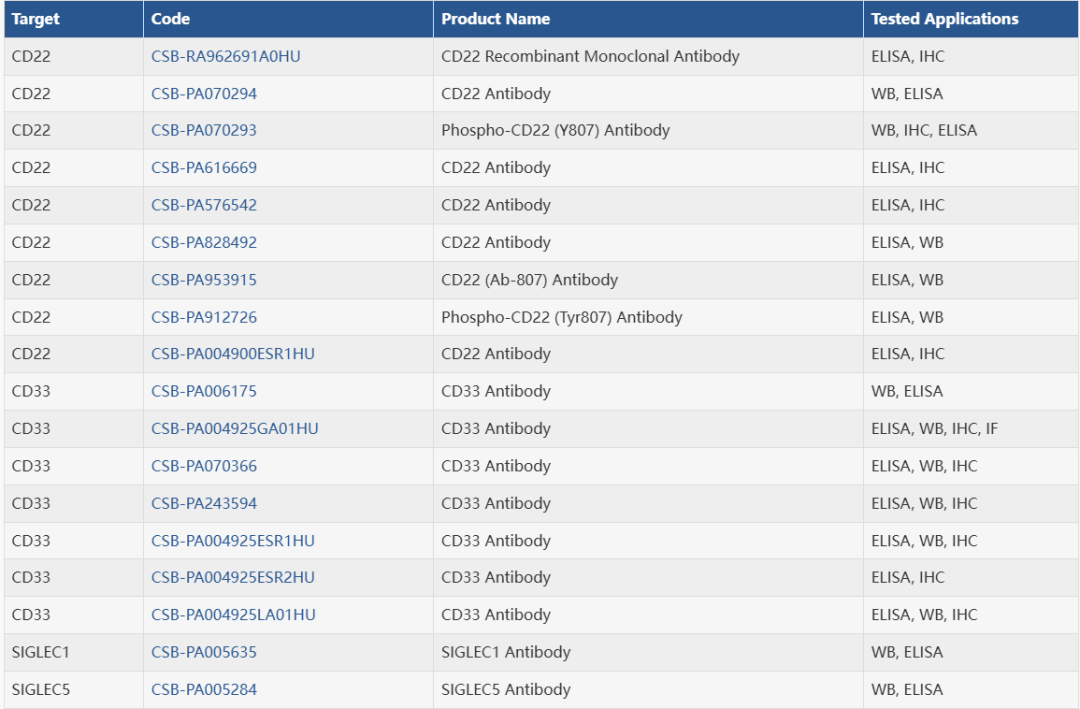Image resolution: width=1080 pixels, height=709 pixels.
Task: Open CSB-PA070294 antibody link
Action: (204, 94)
